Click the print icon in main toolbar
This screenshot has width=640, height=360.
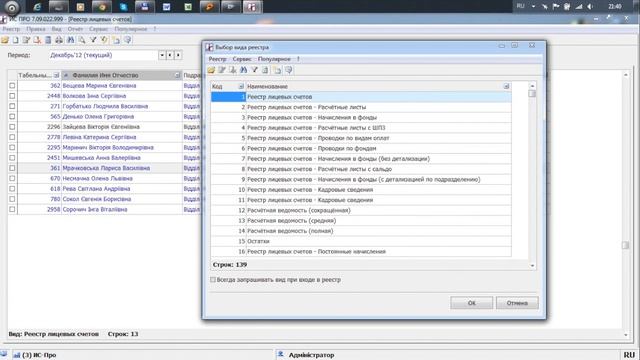point(59,40)
